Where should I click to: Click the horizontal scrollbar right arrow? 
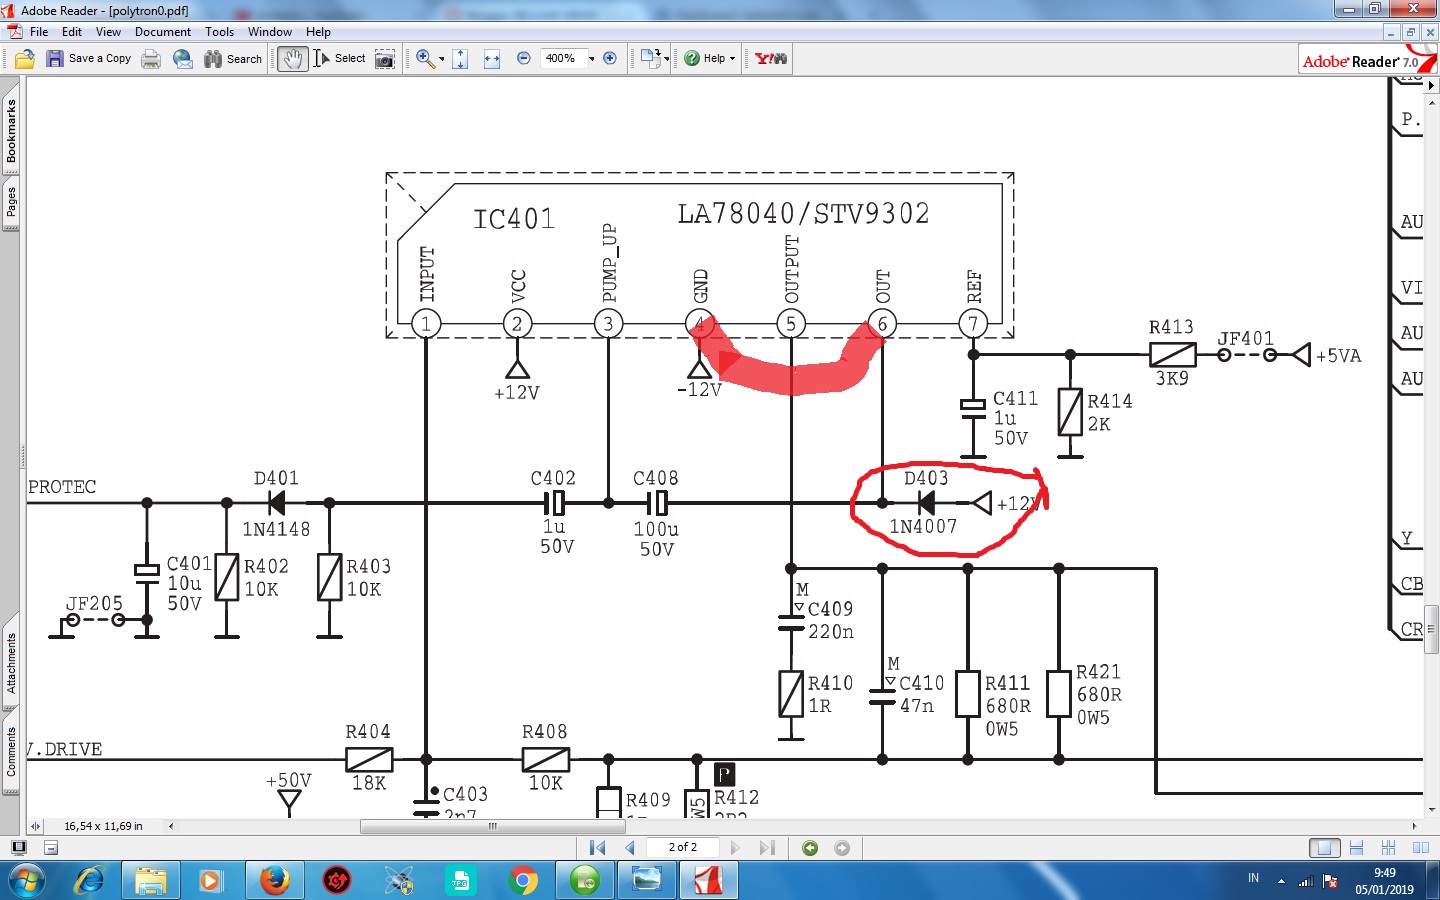coord(1414,826)
